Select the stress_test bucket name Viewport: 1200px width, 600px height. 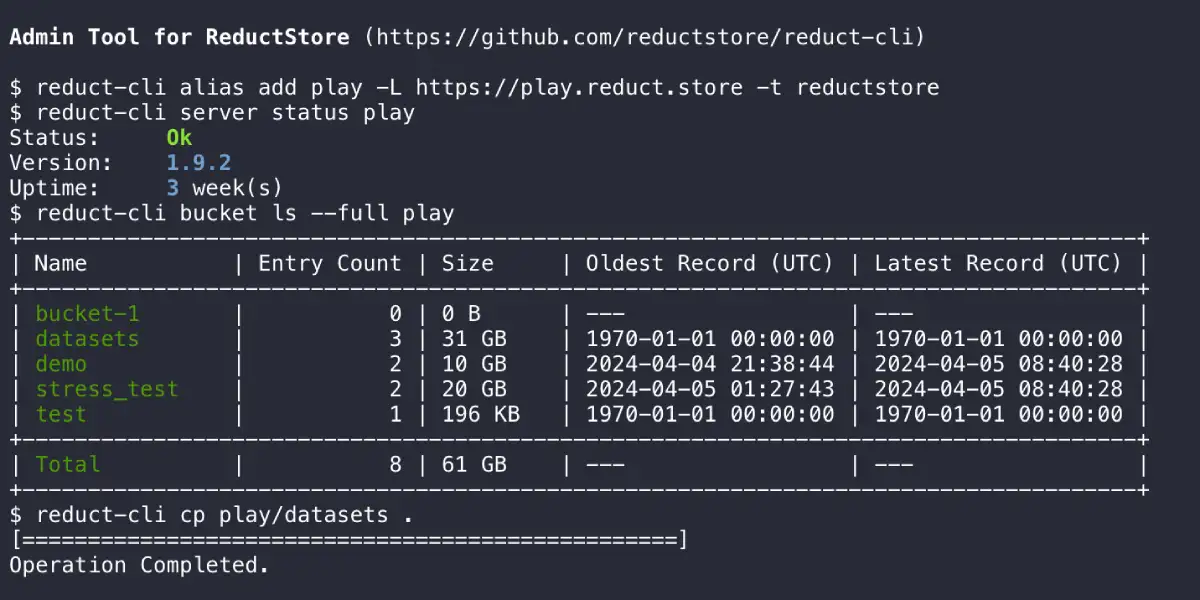(x=107, y=389)
